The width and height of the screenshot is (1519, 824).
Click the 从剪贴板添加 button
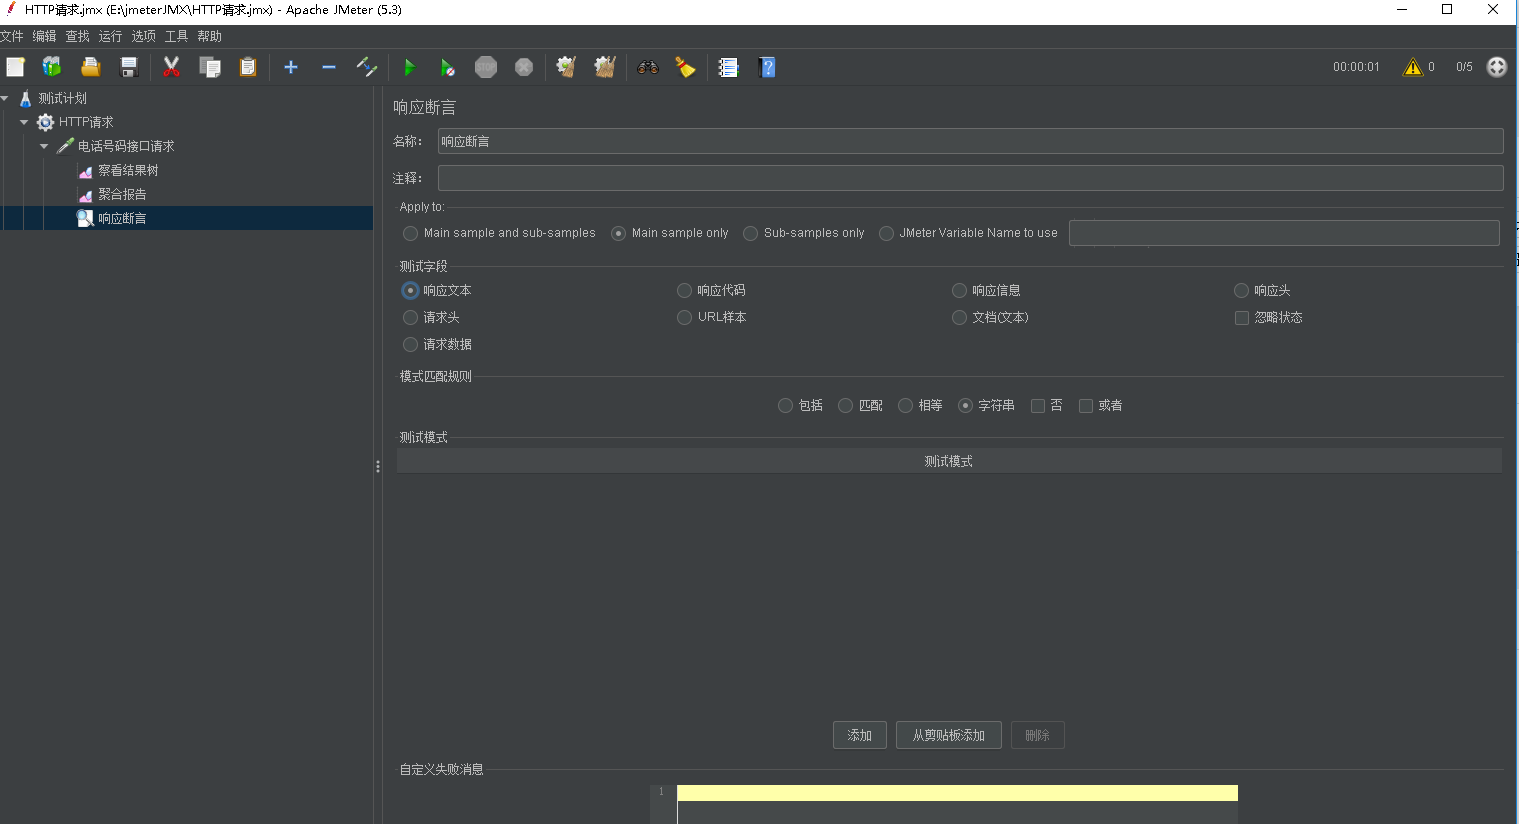[x=949, y=735]
